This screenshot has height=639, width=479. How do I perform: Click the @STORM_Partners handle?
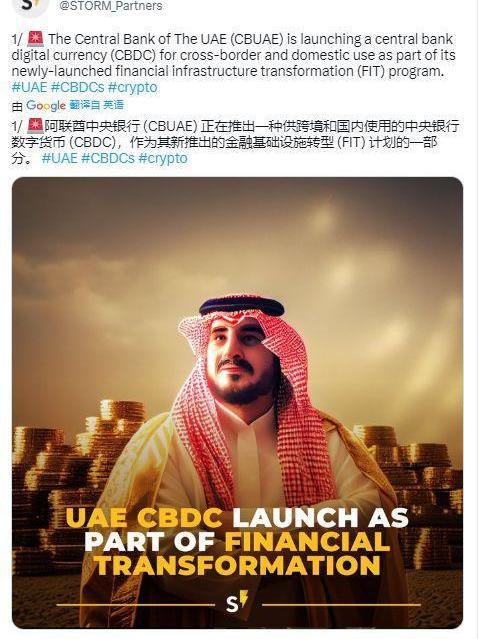[x=110, y=6]
